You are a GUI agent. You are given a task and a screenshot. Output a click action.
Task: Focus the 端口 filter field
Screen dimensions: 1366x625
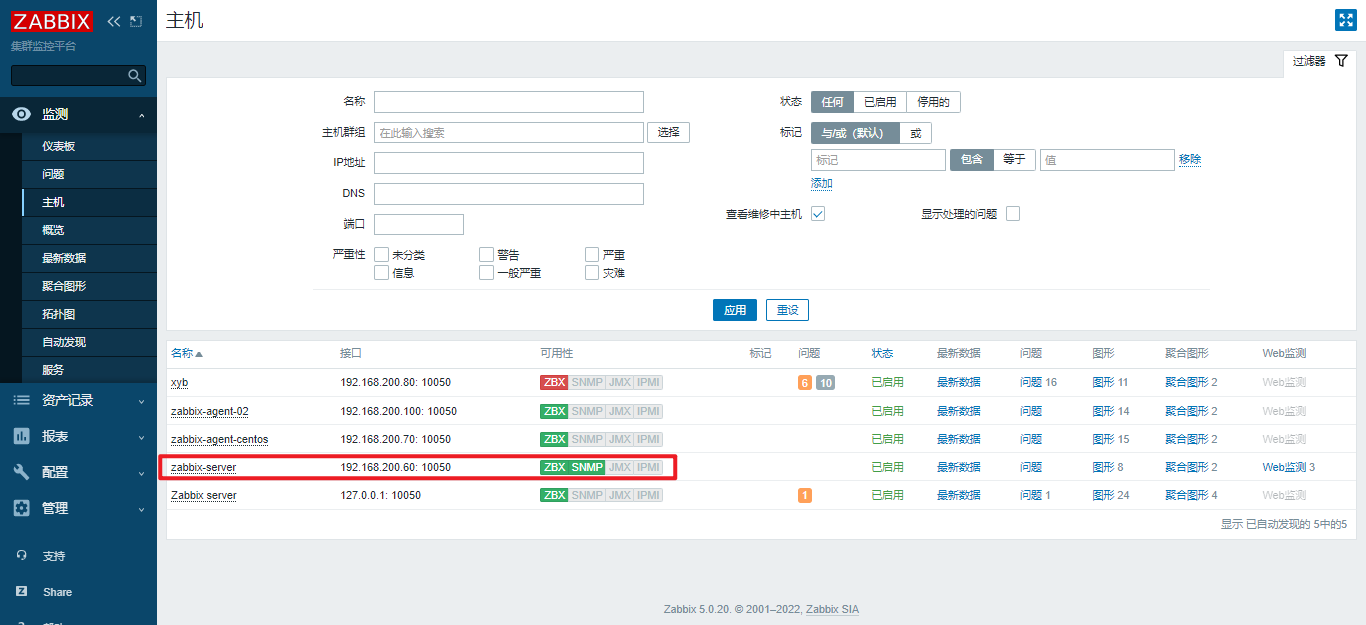pos(419,224)
